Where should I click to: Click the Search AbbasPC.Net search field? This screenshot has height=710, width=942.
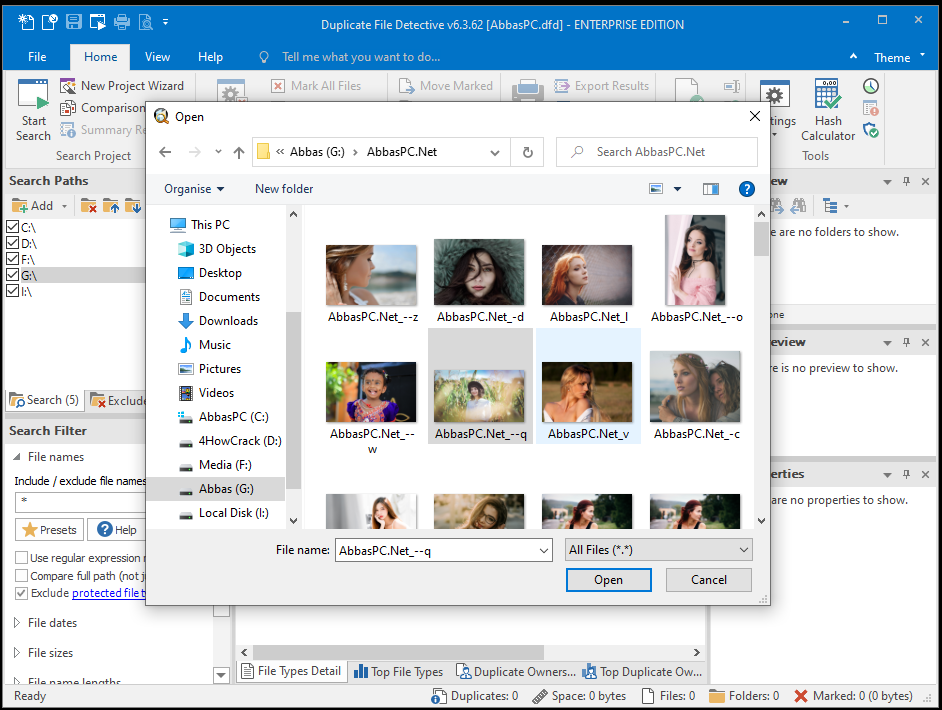tap(657, 152)
